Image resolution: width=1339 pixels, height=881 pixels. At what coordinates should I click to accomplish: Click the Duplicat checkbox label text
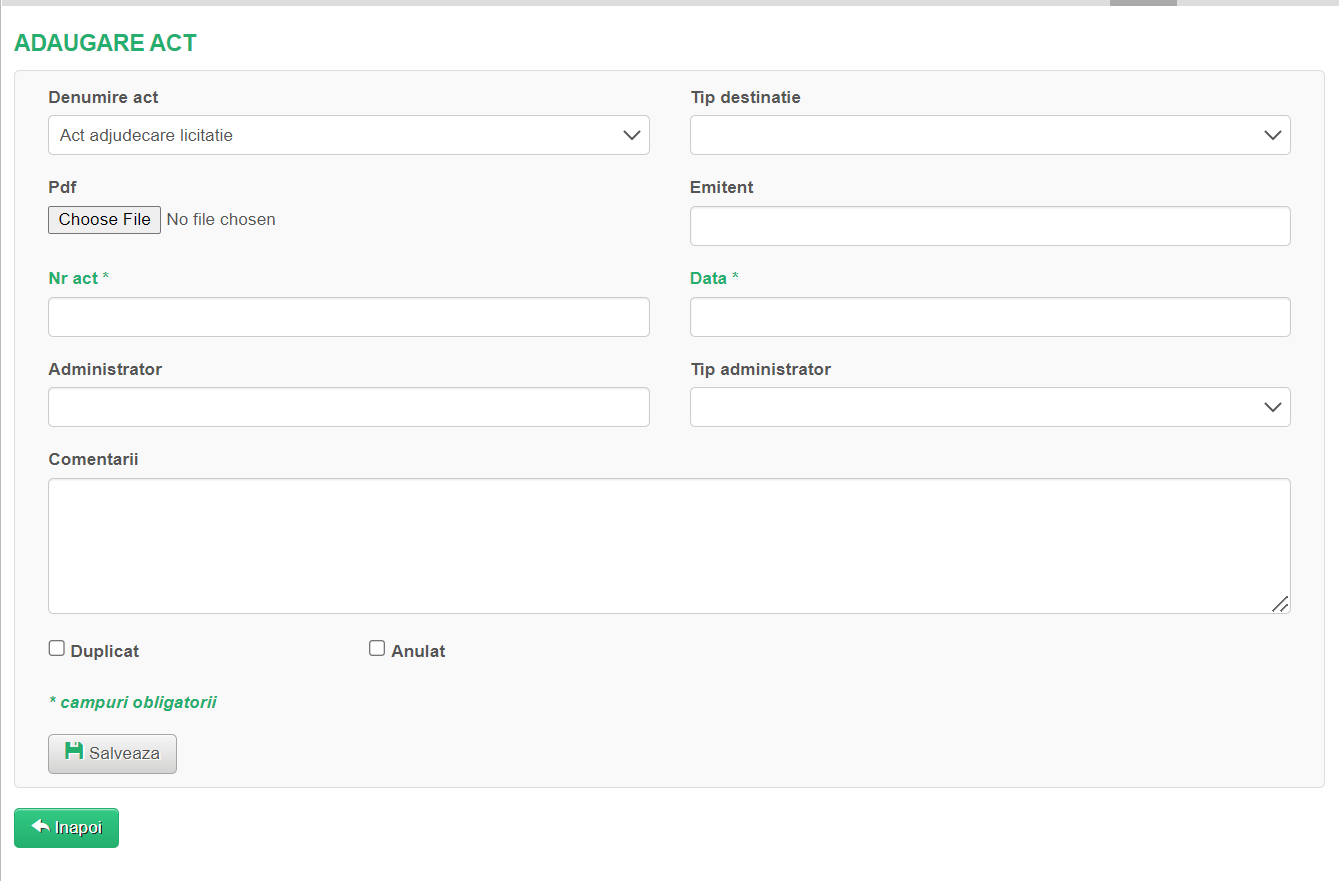105,652
